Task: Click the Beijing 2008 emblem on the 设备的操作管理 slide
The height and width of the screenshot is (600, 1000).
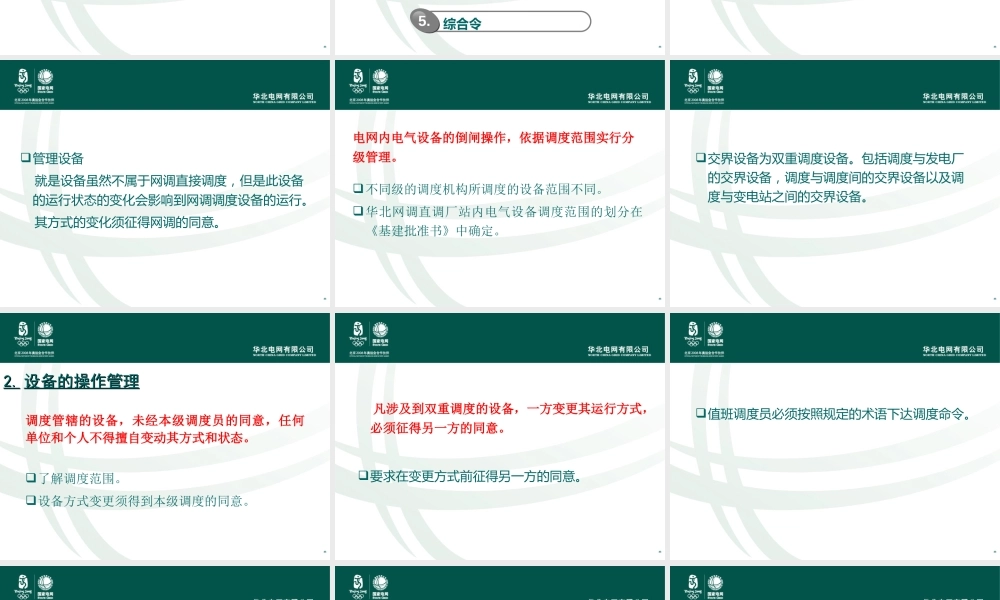Action: (23, 334)
